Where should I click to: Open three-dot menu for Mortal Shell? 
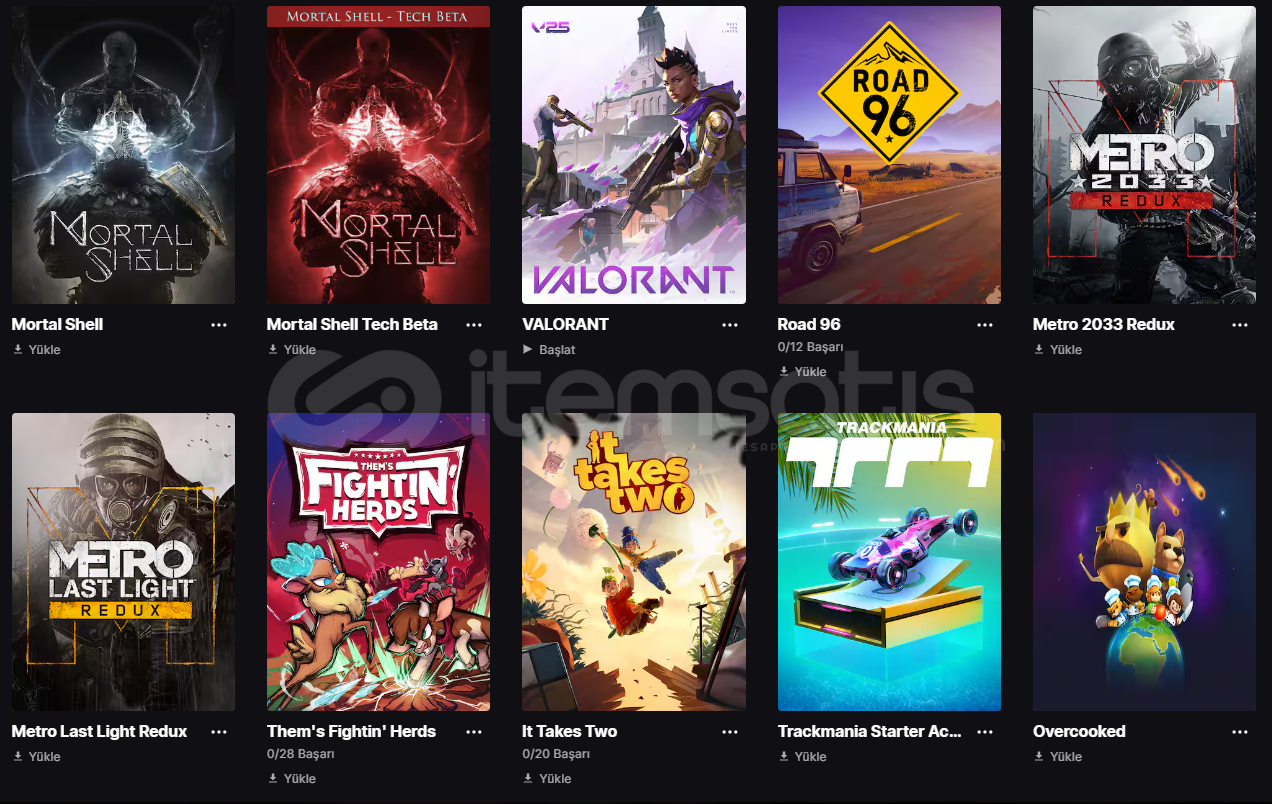219,325
